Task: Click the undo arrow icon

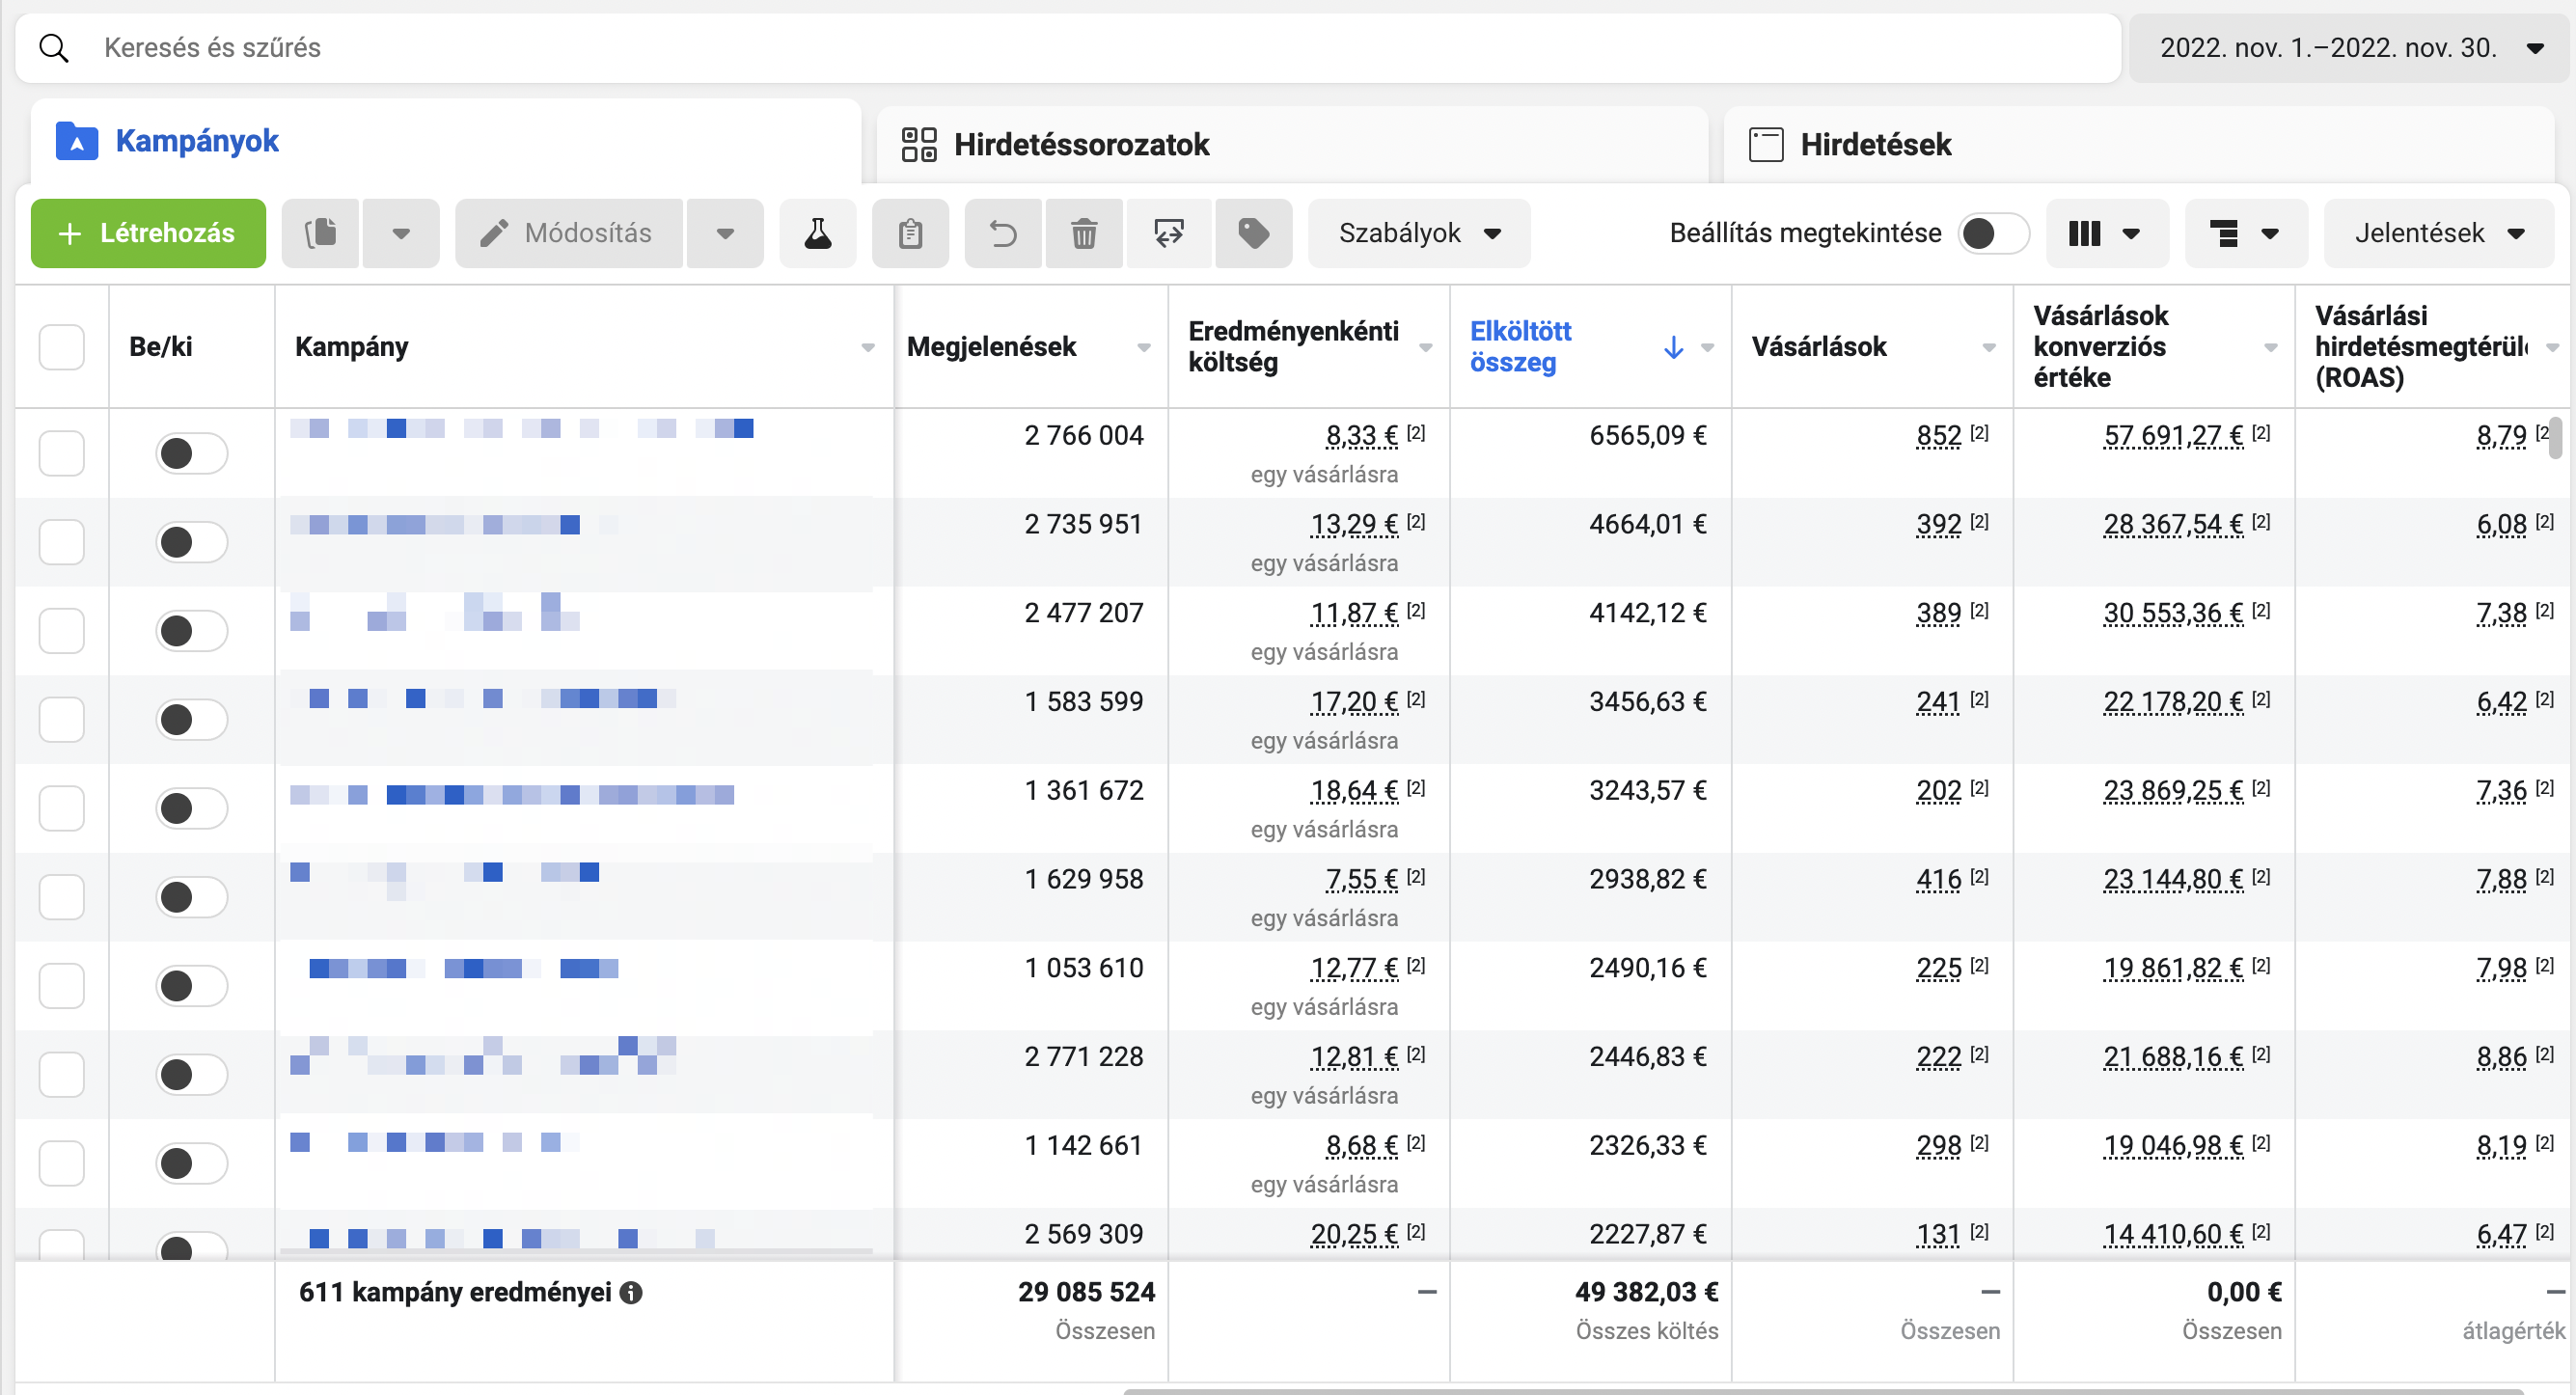Action: coord(1002,233)
